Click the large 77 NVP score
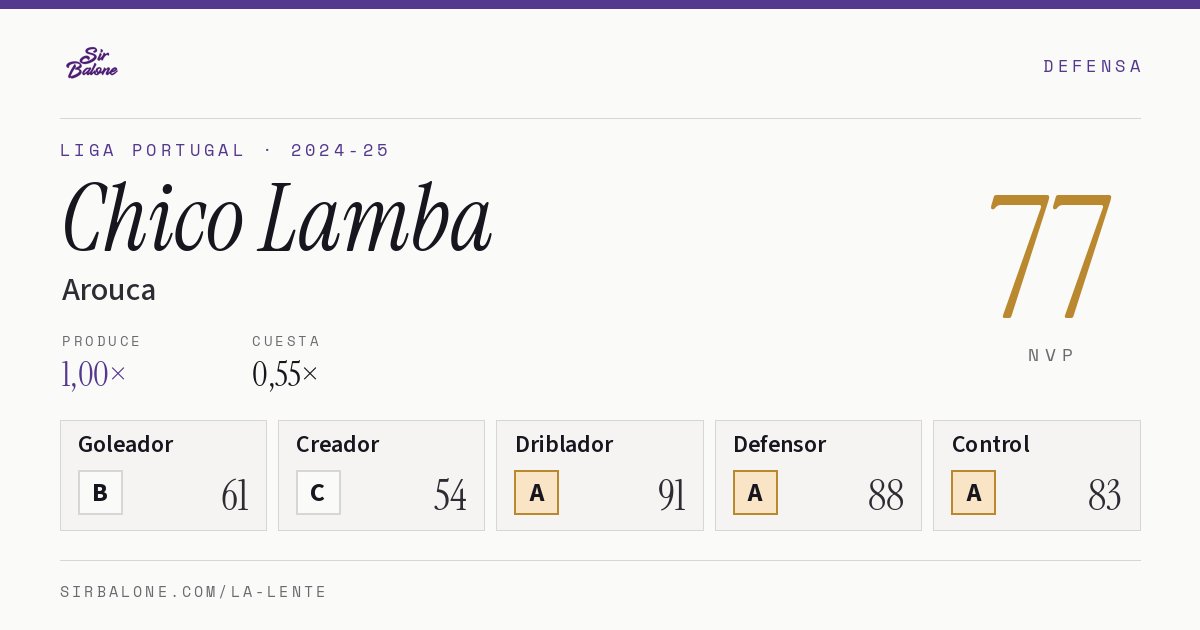Image resolution: width=1200 pixels, height=630 pixels. tap(1050, 256)
